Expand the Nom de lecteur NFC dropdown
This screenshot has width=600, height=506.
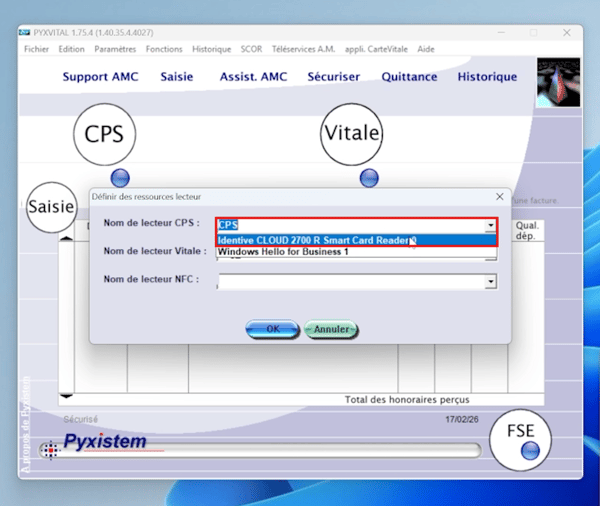tap(490, 283)
